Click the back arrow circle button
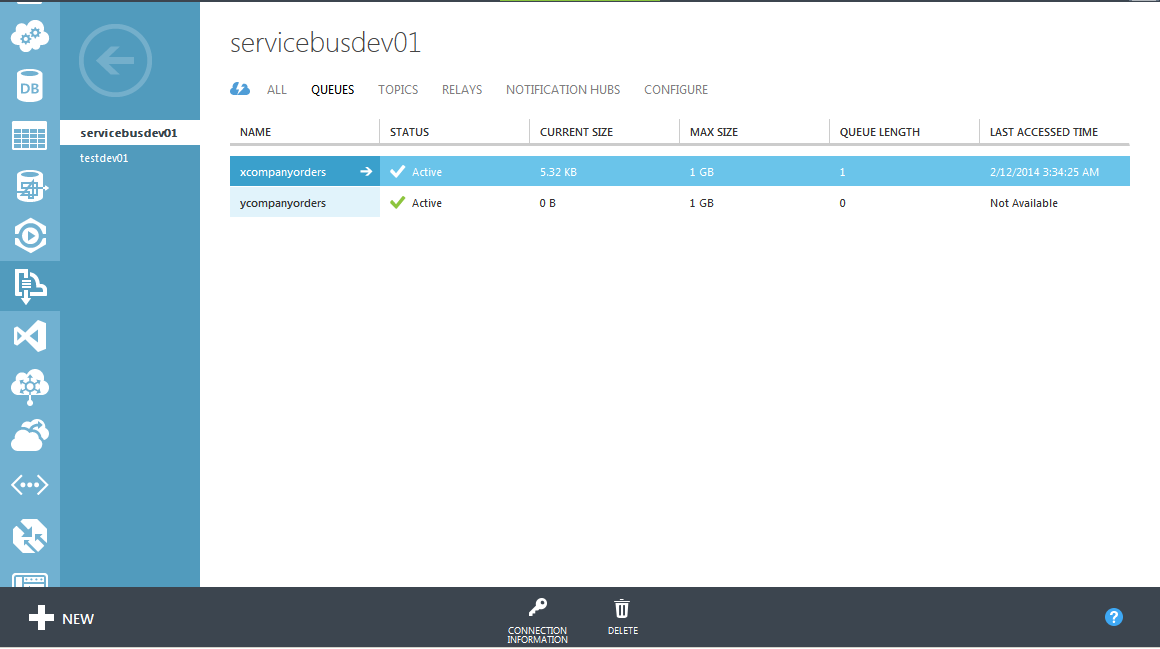 (115, 61)
